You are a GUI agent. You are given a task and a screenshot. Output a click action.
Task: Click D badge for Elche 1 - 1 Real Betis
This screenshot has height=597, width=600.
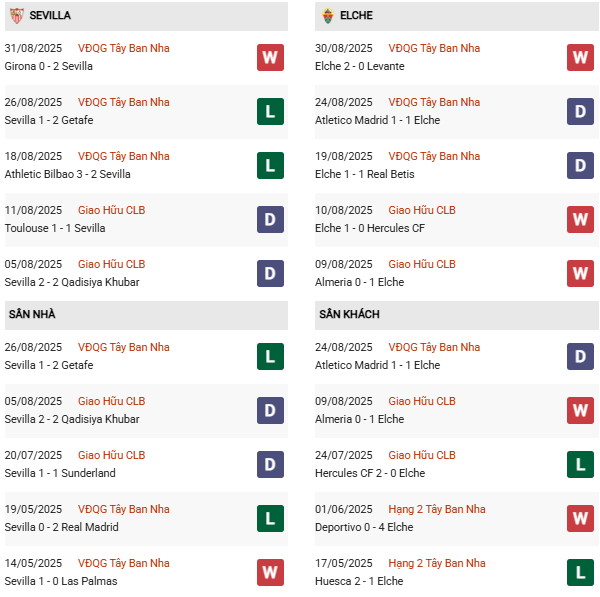580,165
